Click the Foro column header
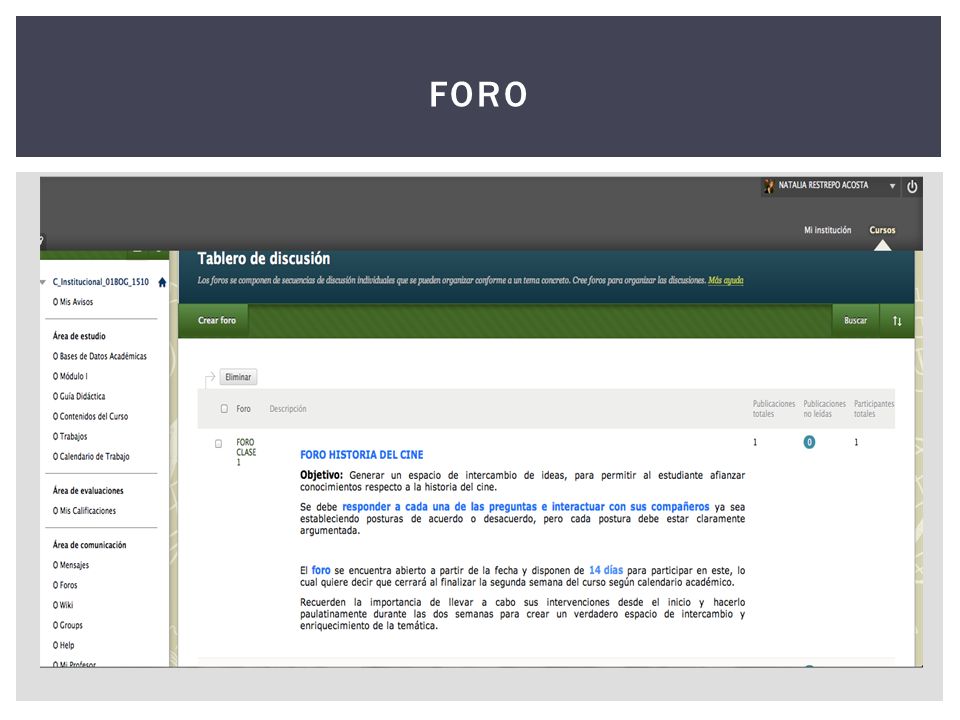 (x=243, y=409)
